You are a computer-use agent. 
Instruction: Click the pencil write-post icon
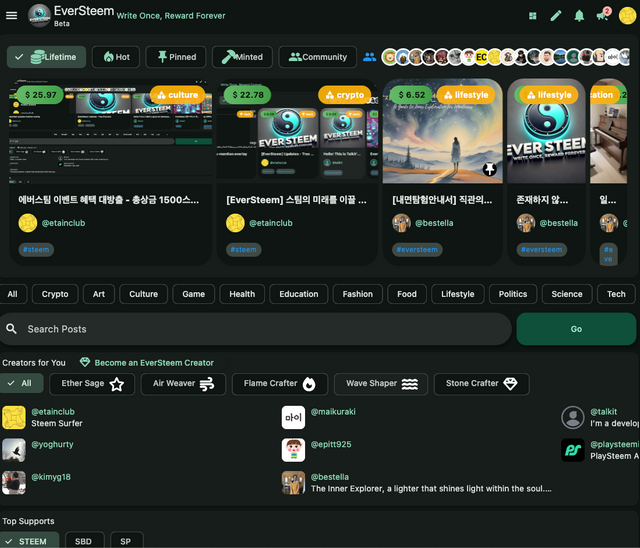click(x=556, y=16)
